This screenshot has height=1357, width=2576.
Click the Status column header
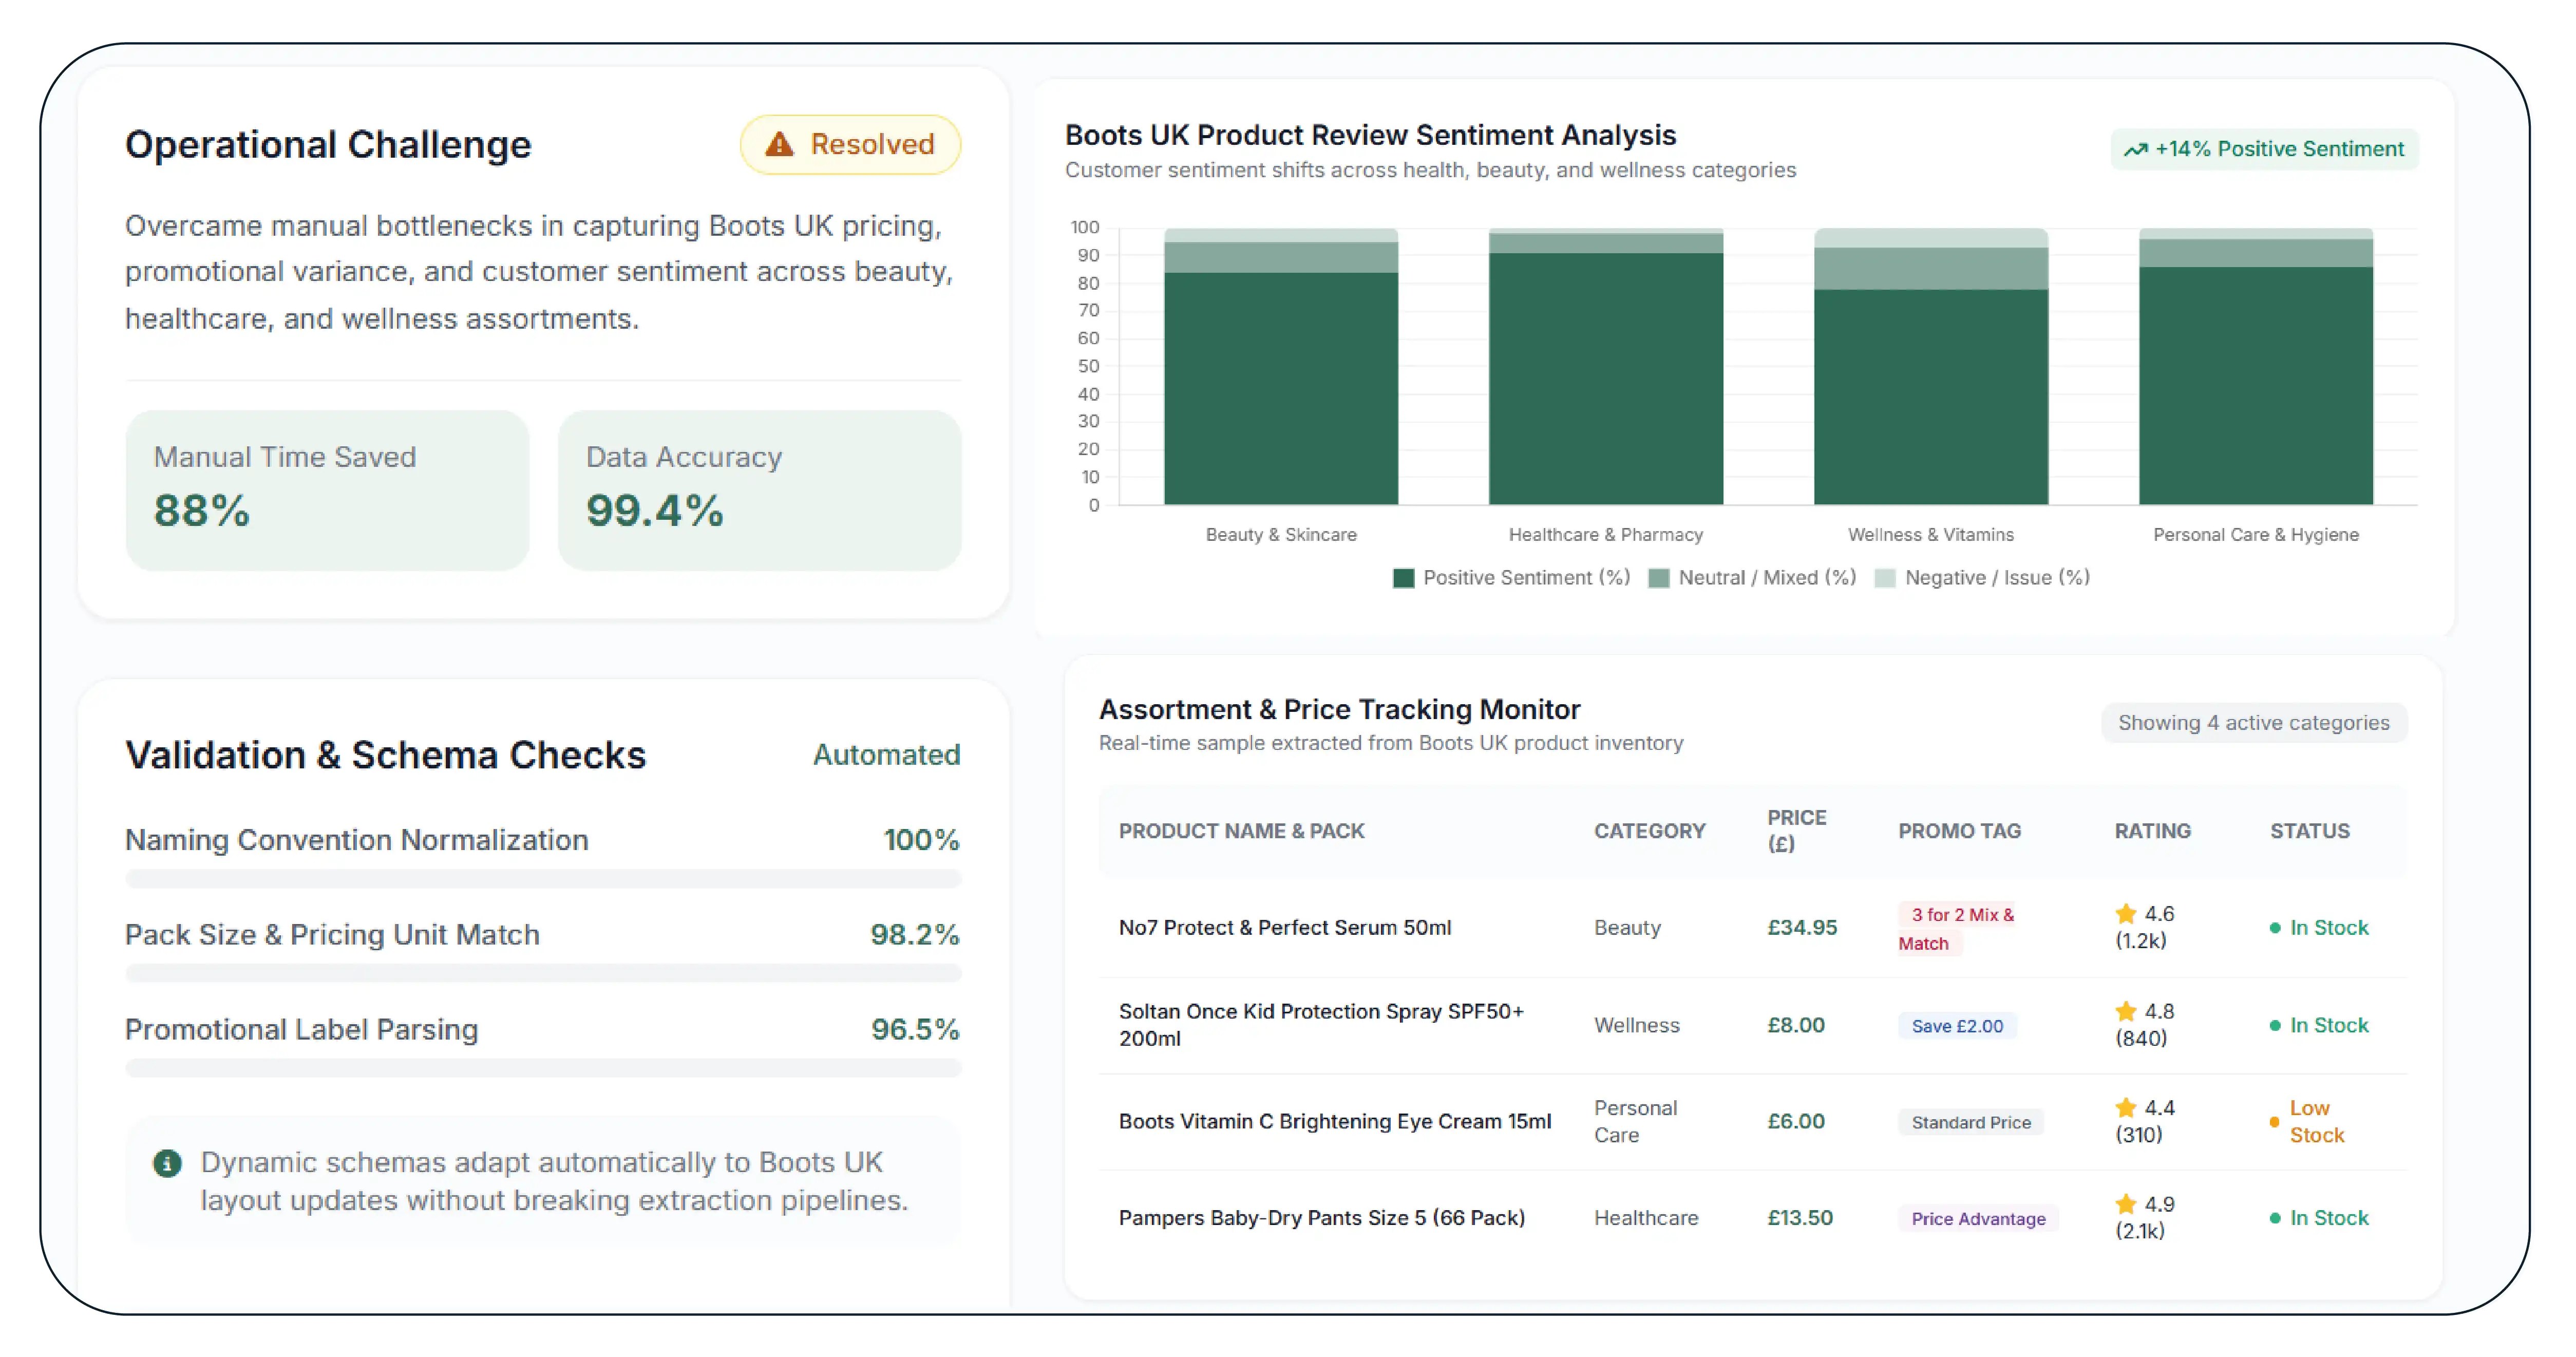click(2310, 831)
